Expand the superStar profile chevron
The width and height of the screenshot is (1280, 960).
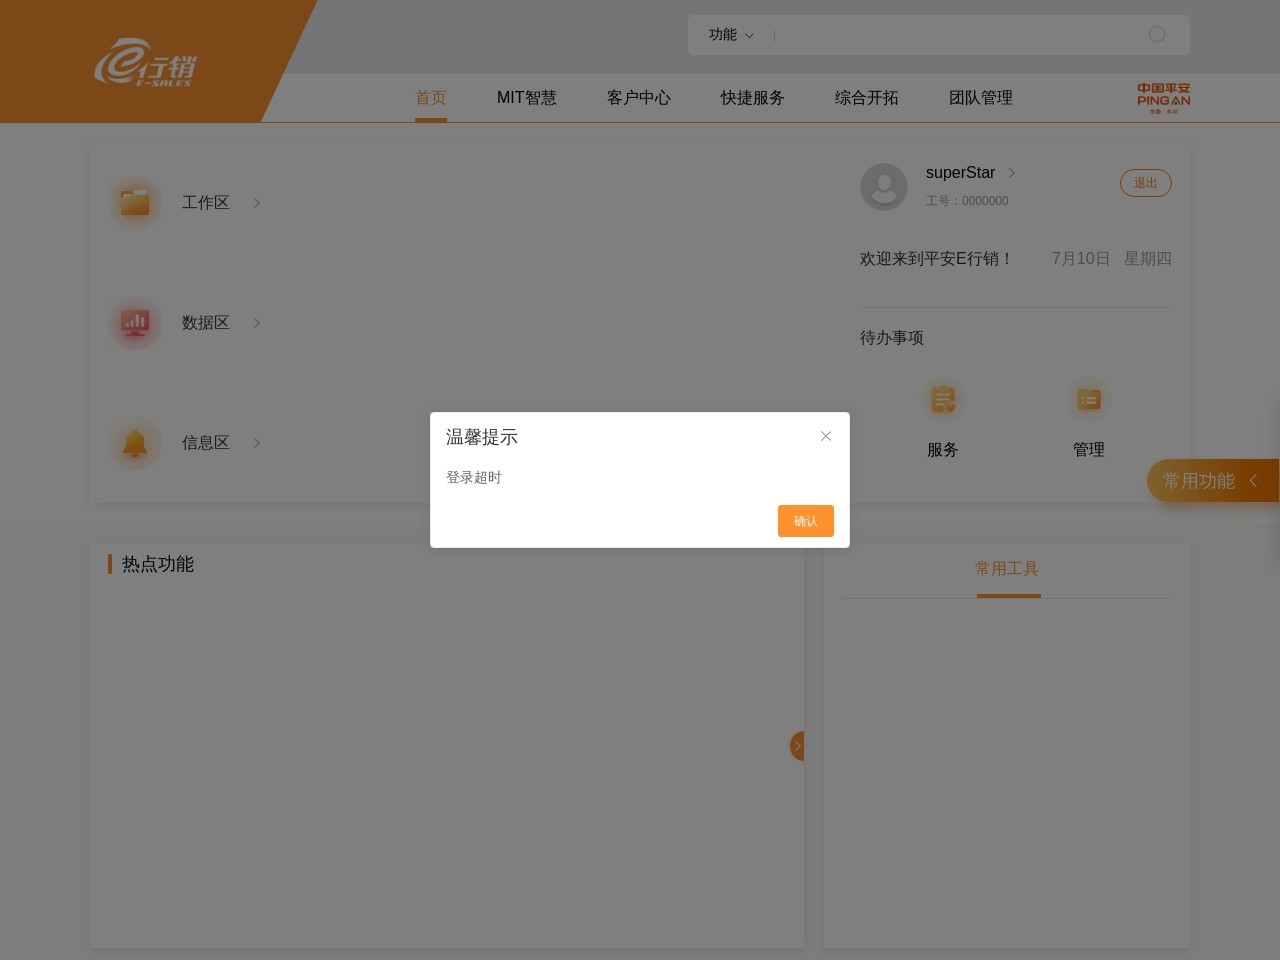coord(1012,173)
